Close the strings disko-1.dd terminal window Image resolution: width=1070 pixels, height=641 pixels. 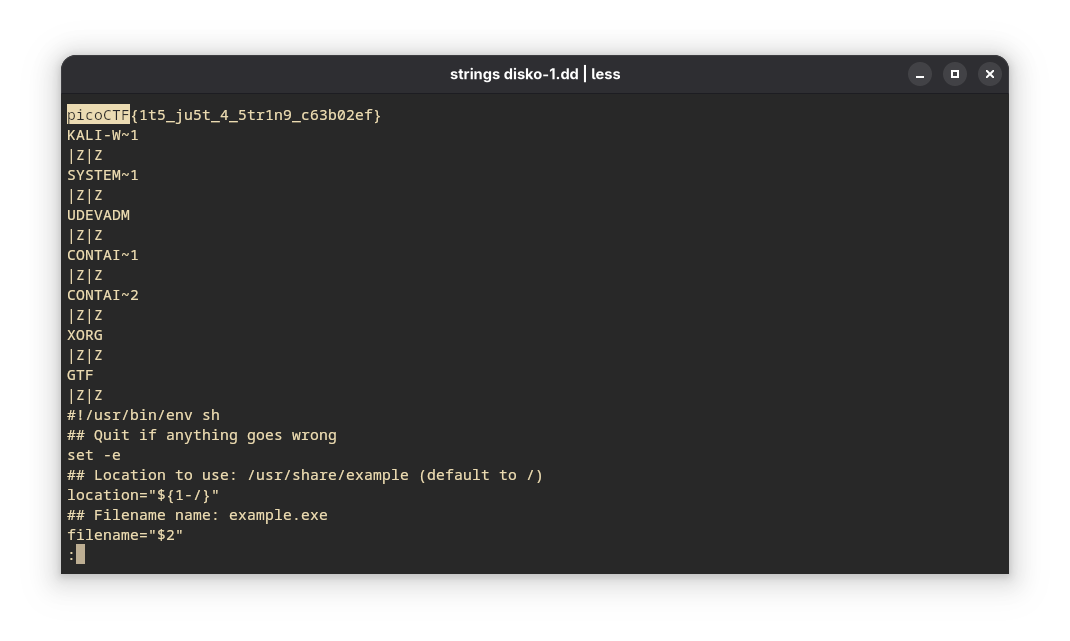click(x=990, y=74)
